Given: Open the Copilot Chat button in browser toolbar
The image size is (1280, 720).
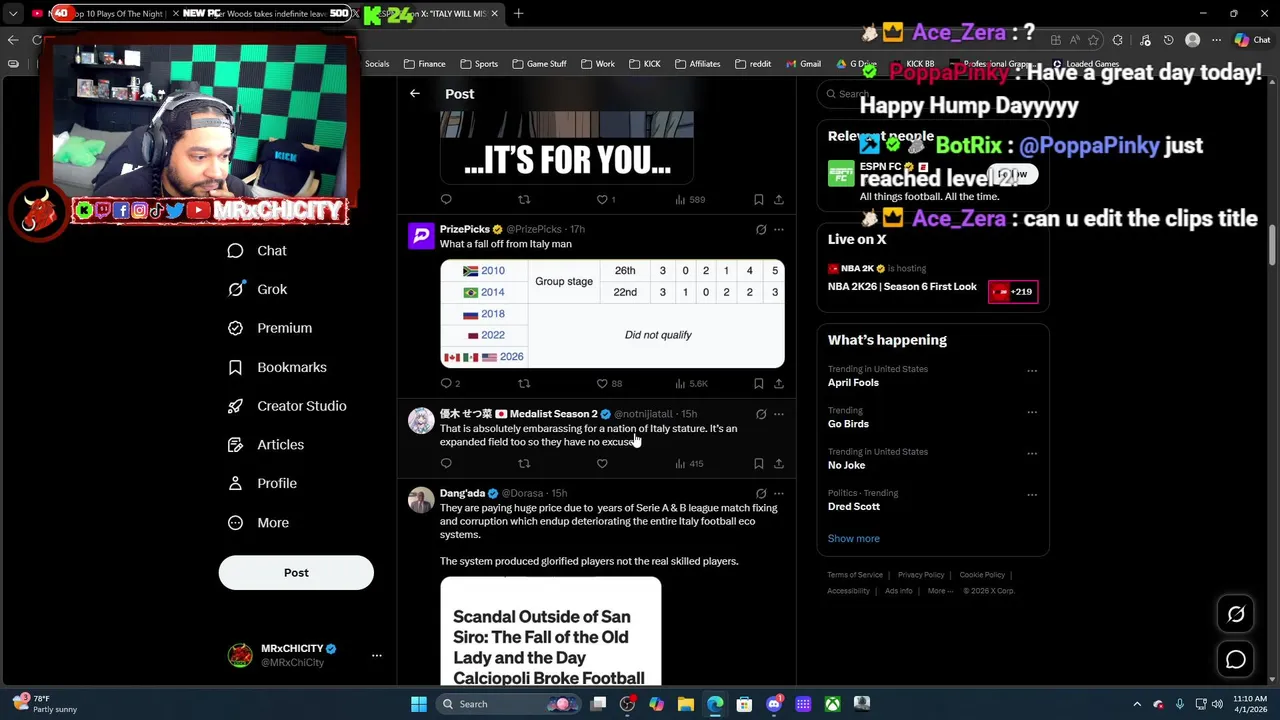Looking at the screenshot, I should pyautogui.click(x=1252, y=40).
